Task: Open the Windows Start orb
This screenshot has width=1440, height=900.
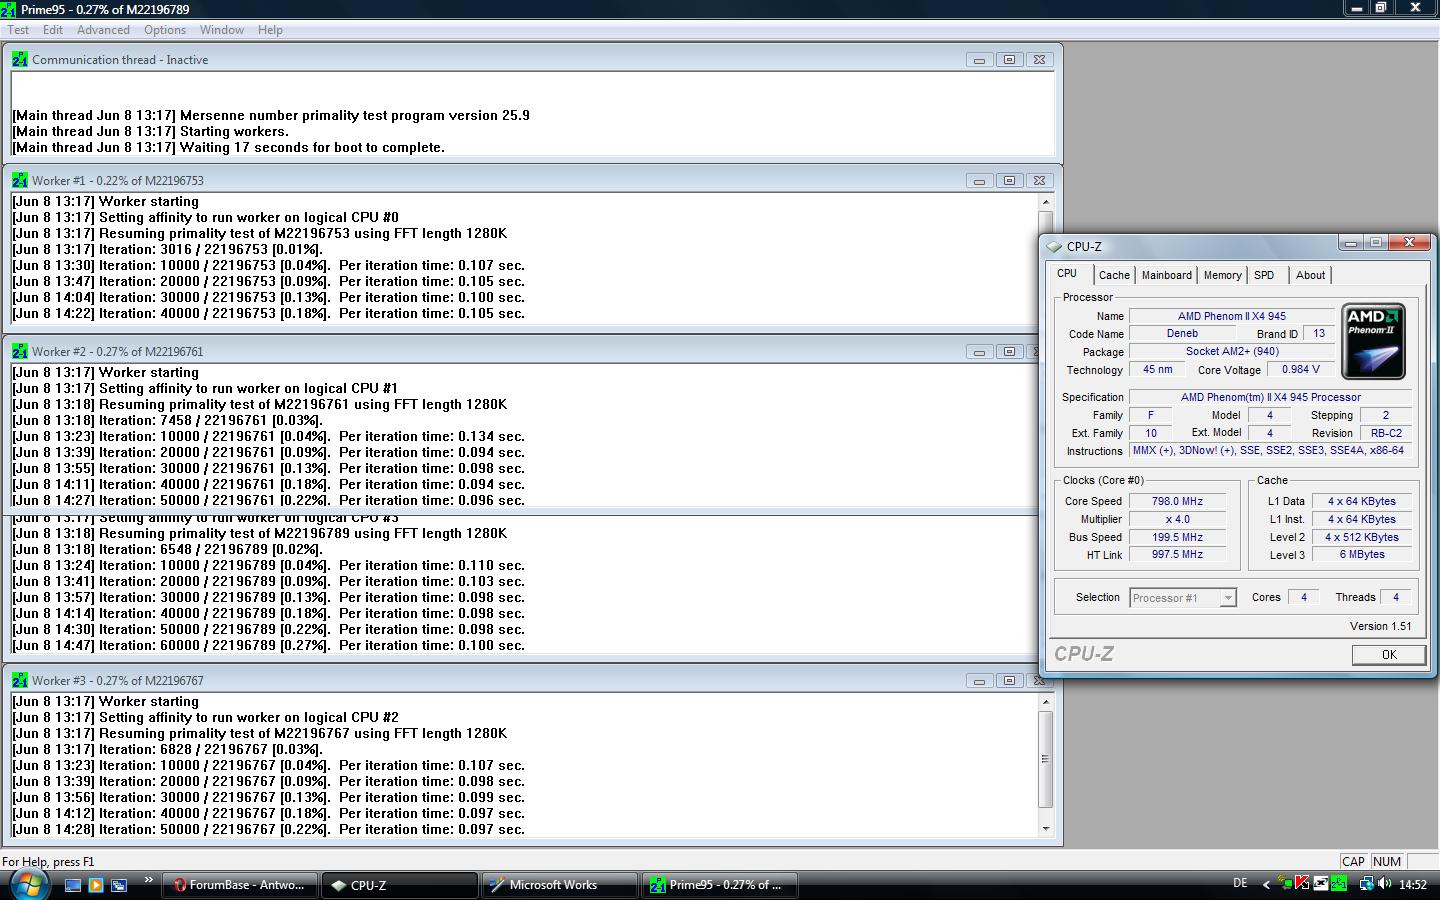Action: coord(28,884)
